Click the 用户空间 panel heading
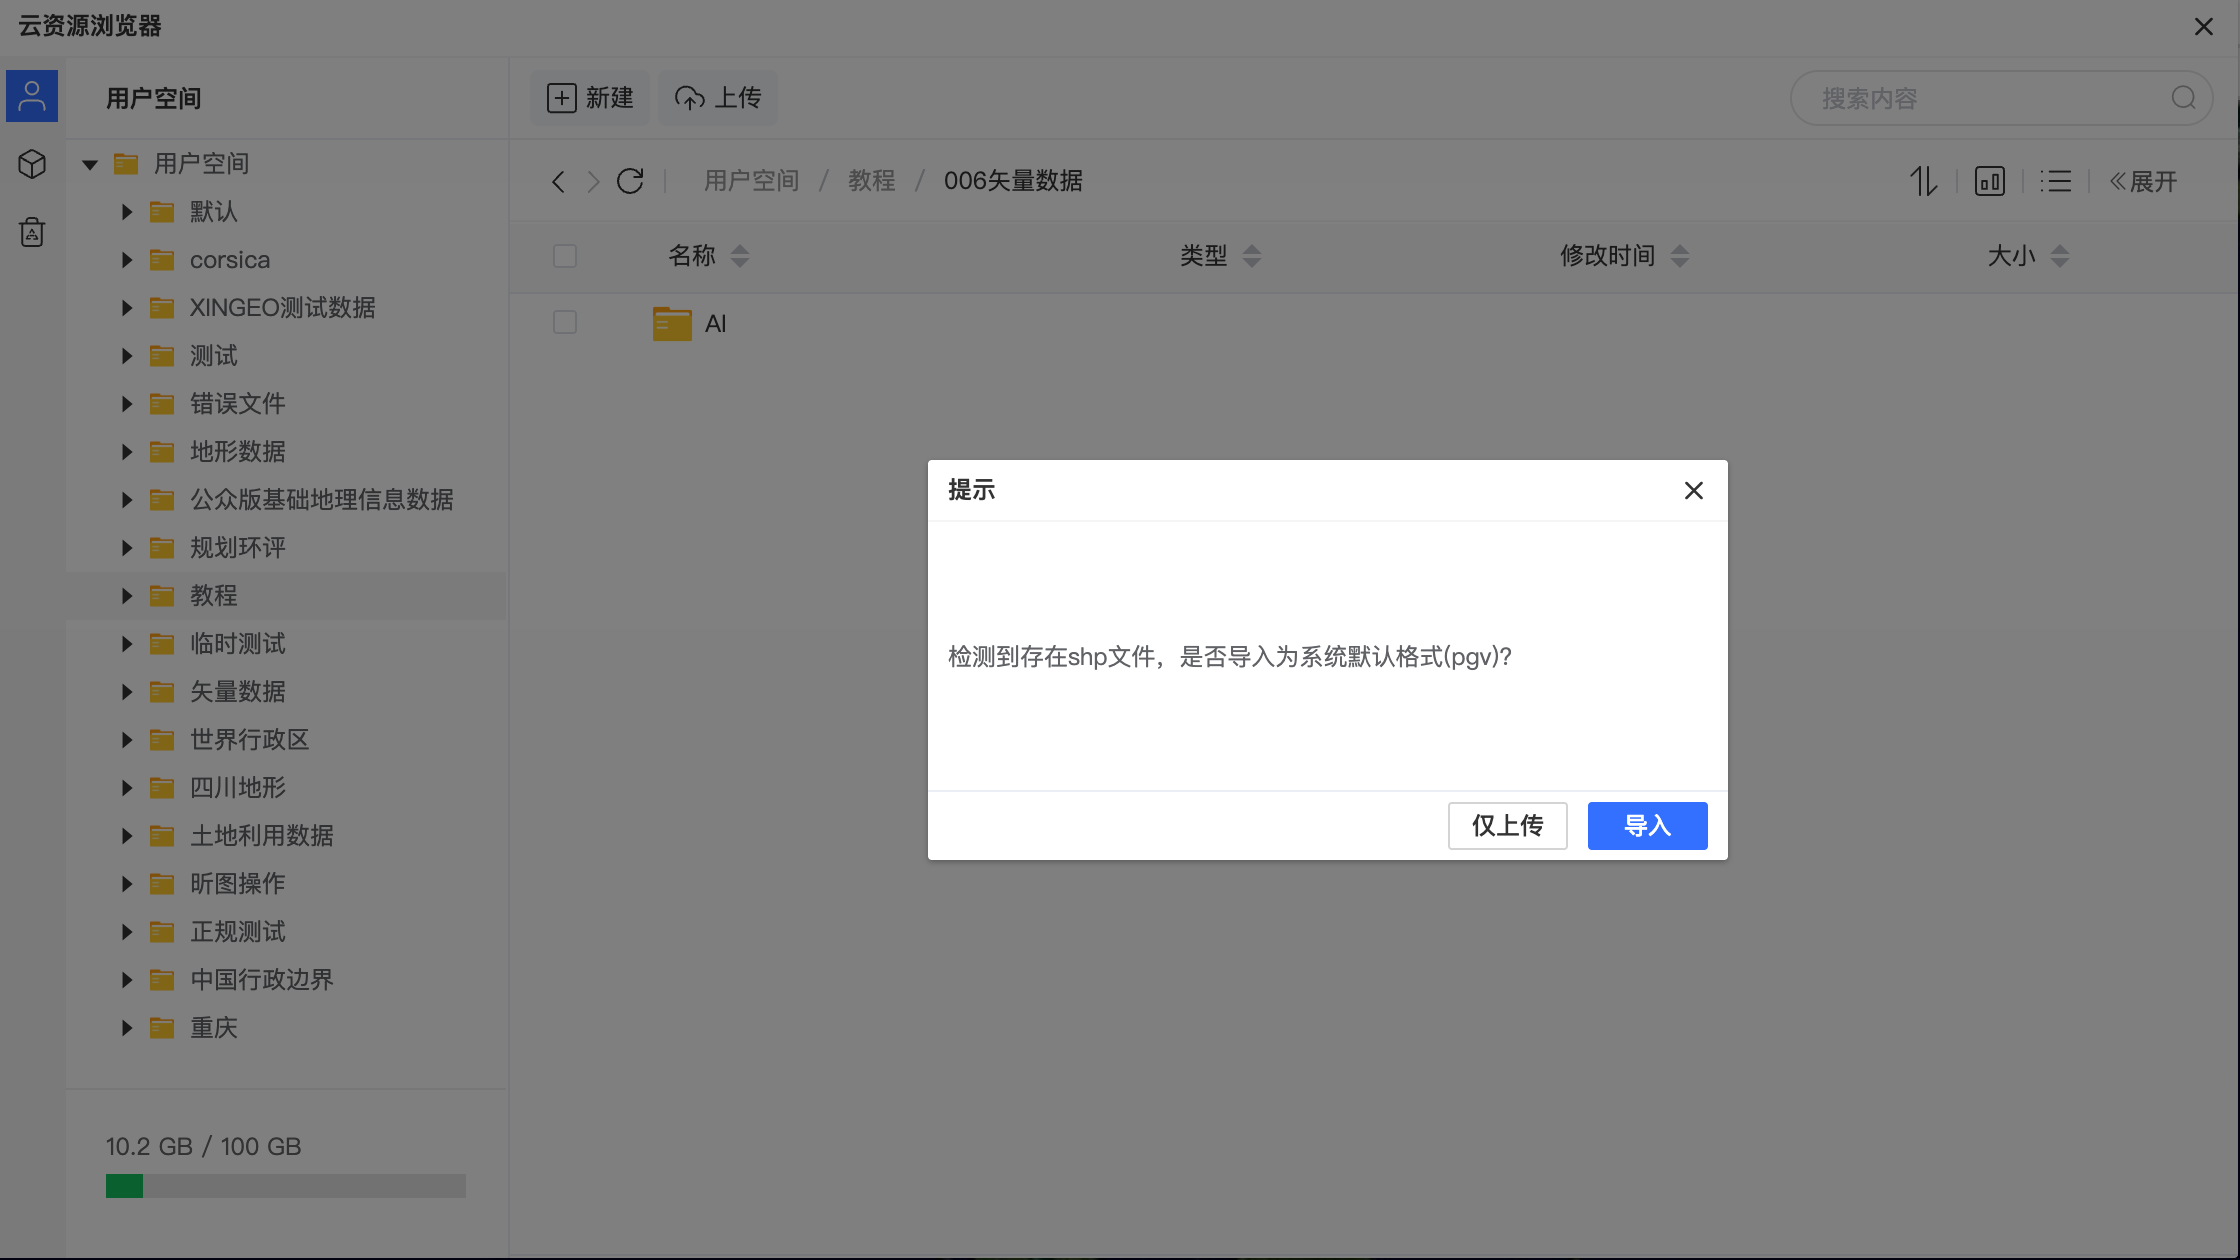This screenshot has height=1260, width=2240. [x=154, y=98]
